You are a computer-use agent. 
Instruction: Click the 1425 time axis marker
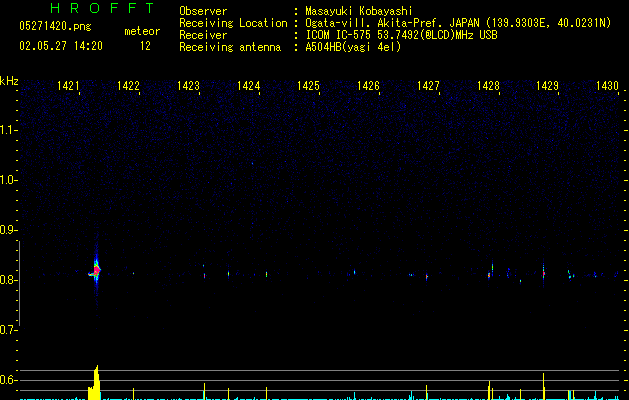[x=308, y=86]
